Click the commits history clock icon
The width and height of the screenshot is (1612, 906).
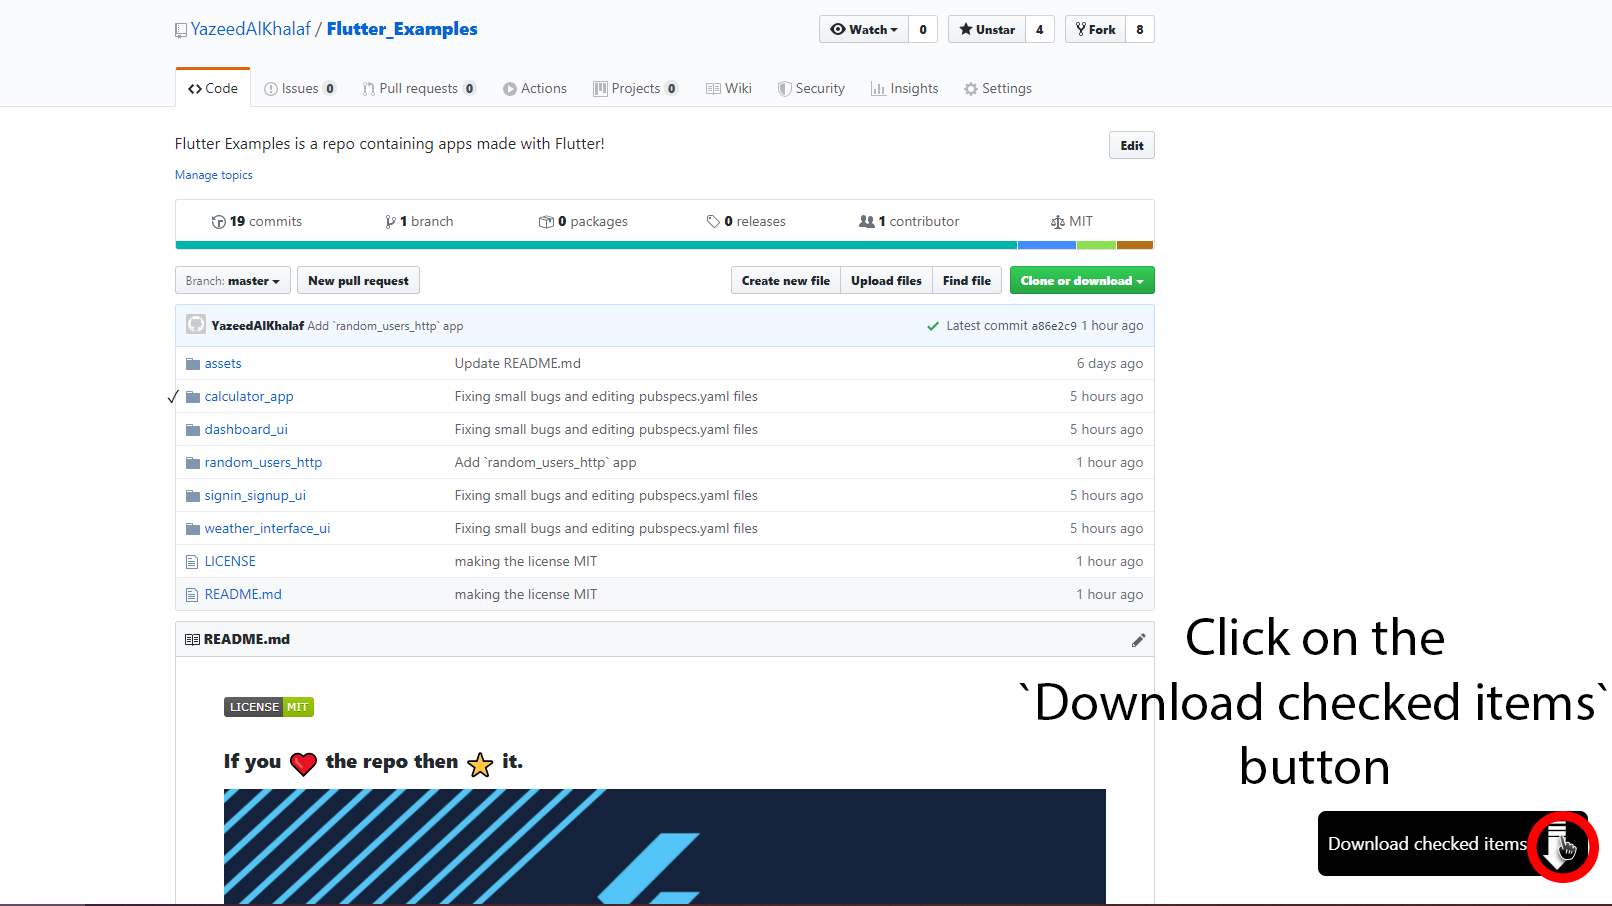219,222
